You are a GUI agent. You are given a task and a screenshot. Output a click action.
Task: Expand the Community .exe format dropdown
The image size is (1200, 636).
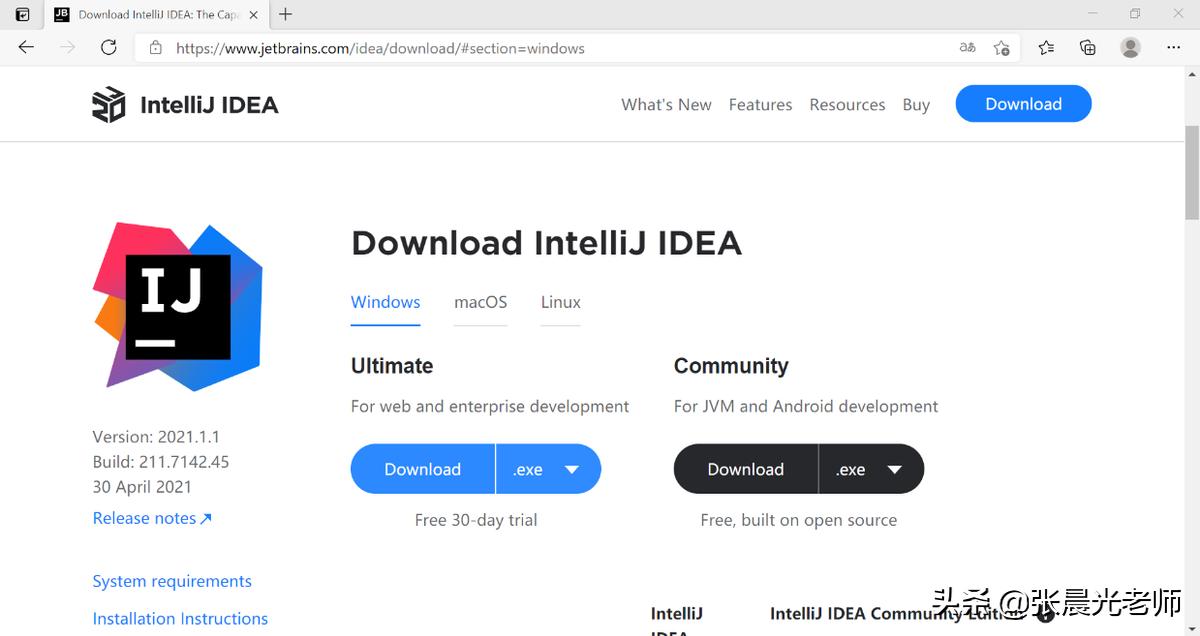pyautogui.click(x=895, y=468)
